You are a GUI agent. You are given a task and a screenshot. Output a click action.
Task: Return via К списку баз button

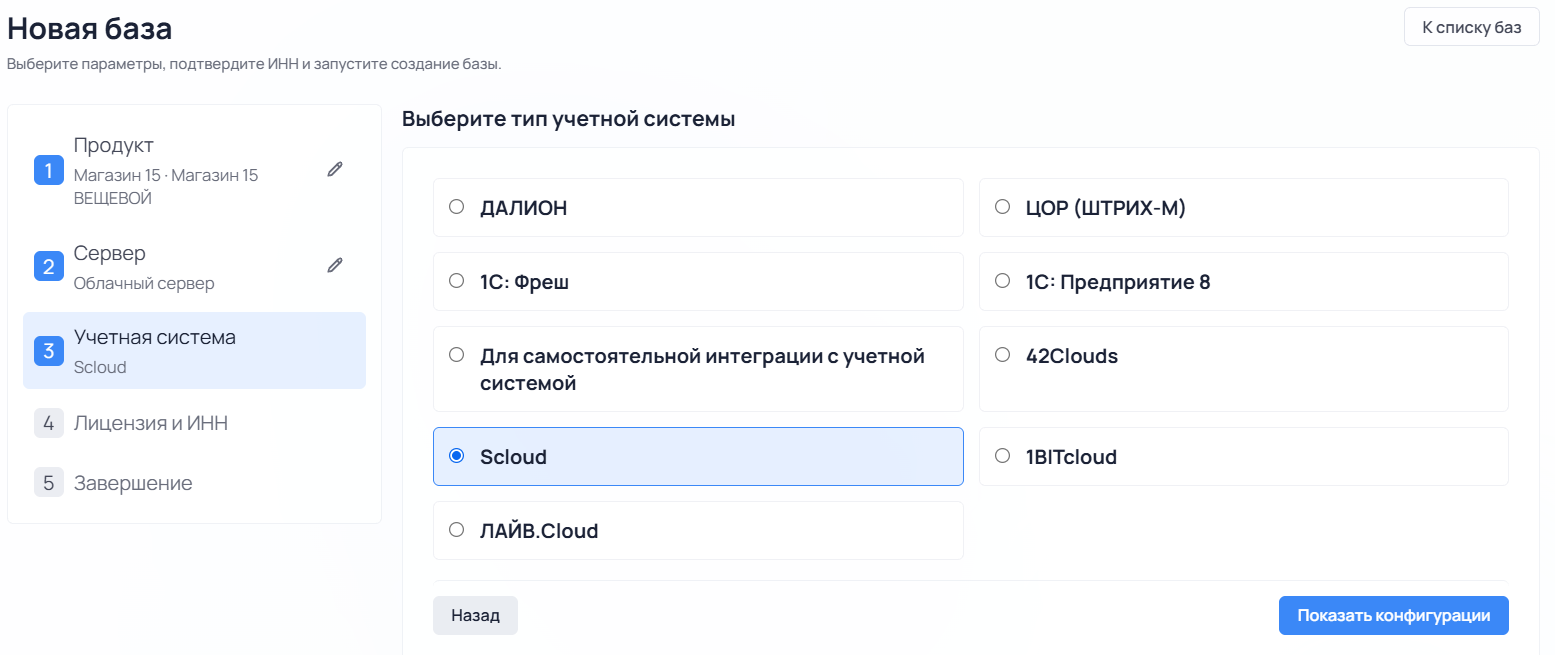pyautogui.click(x=1472, y=27)
